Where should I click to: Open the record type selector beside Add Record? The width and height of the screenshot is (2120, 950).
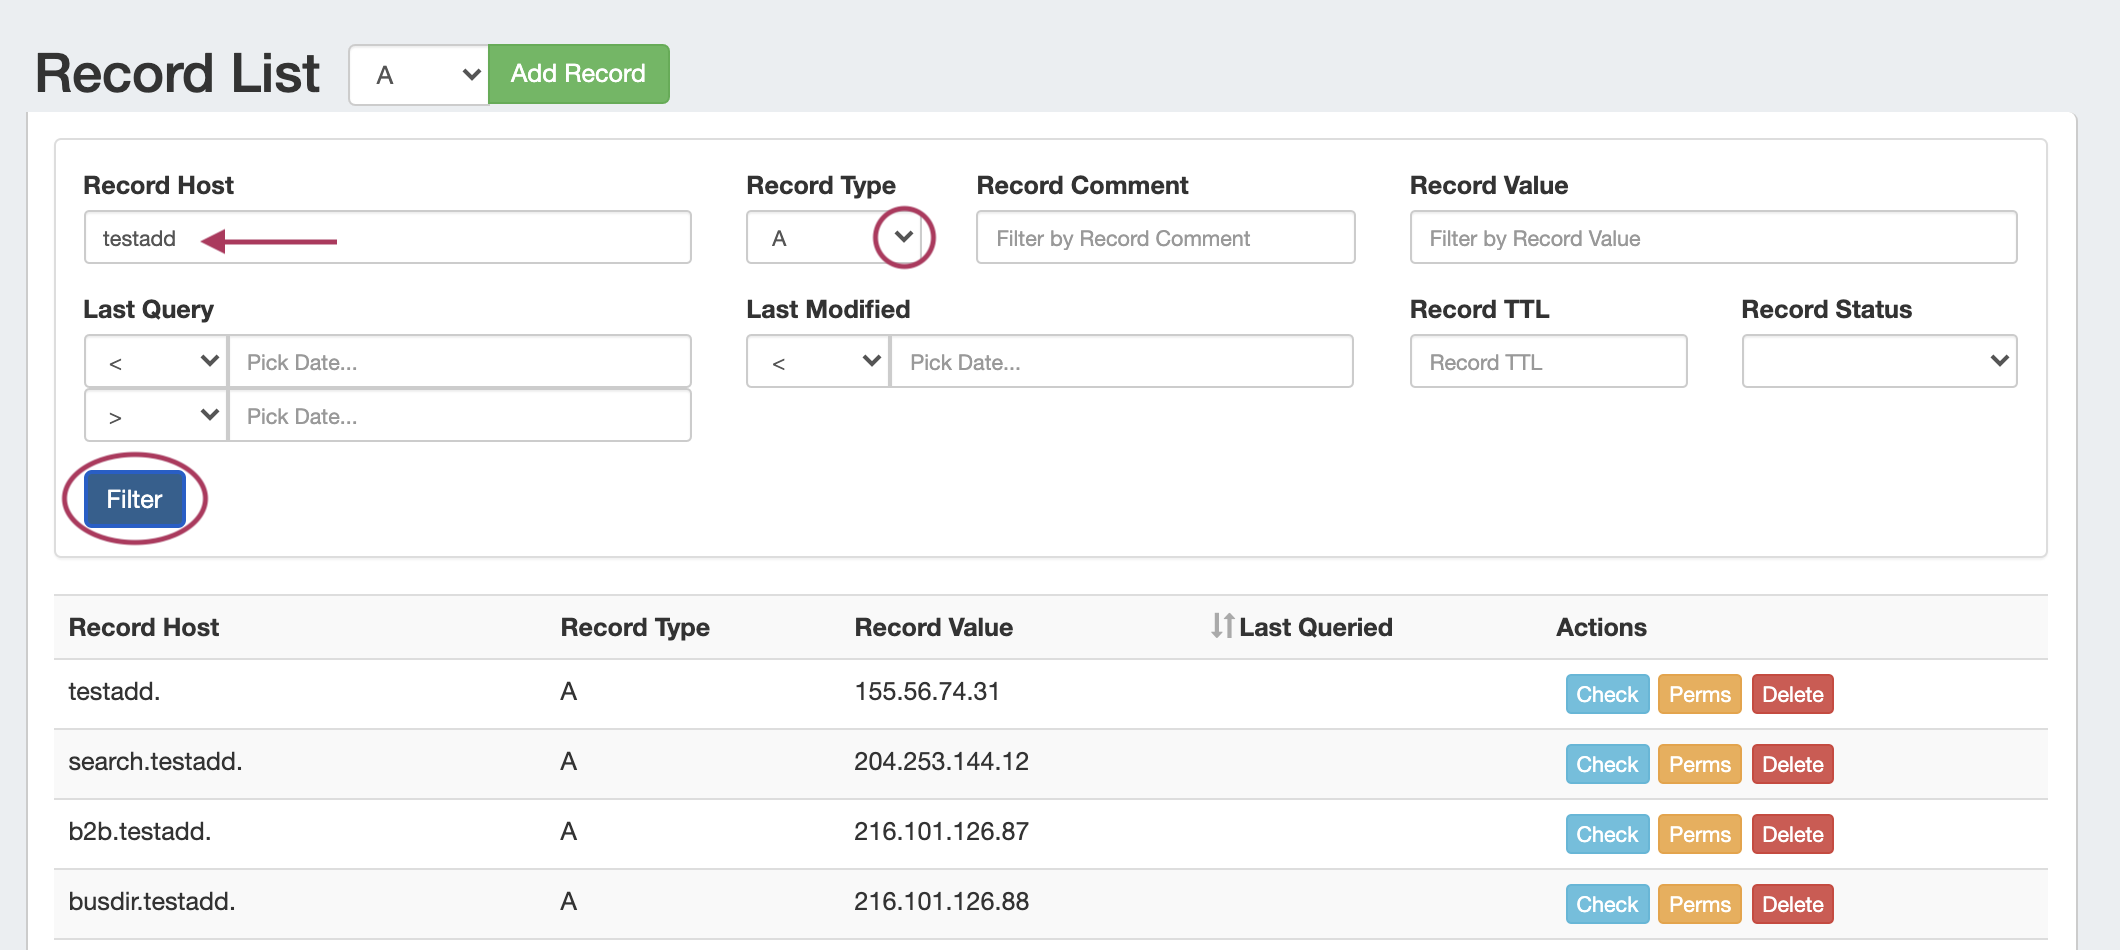point(419,75)
